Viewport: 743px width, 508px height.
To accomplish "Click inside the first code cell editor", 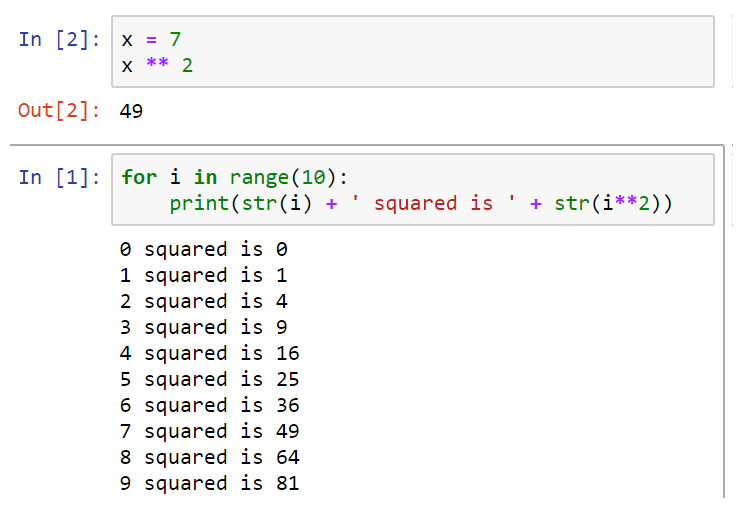I will tap(413, 51).
